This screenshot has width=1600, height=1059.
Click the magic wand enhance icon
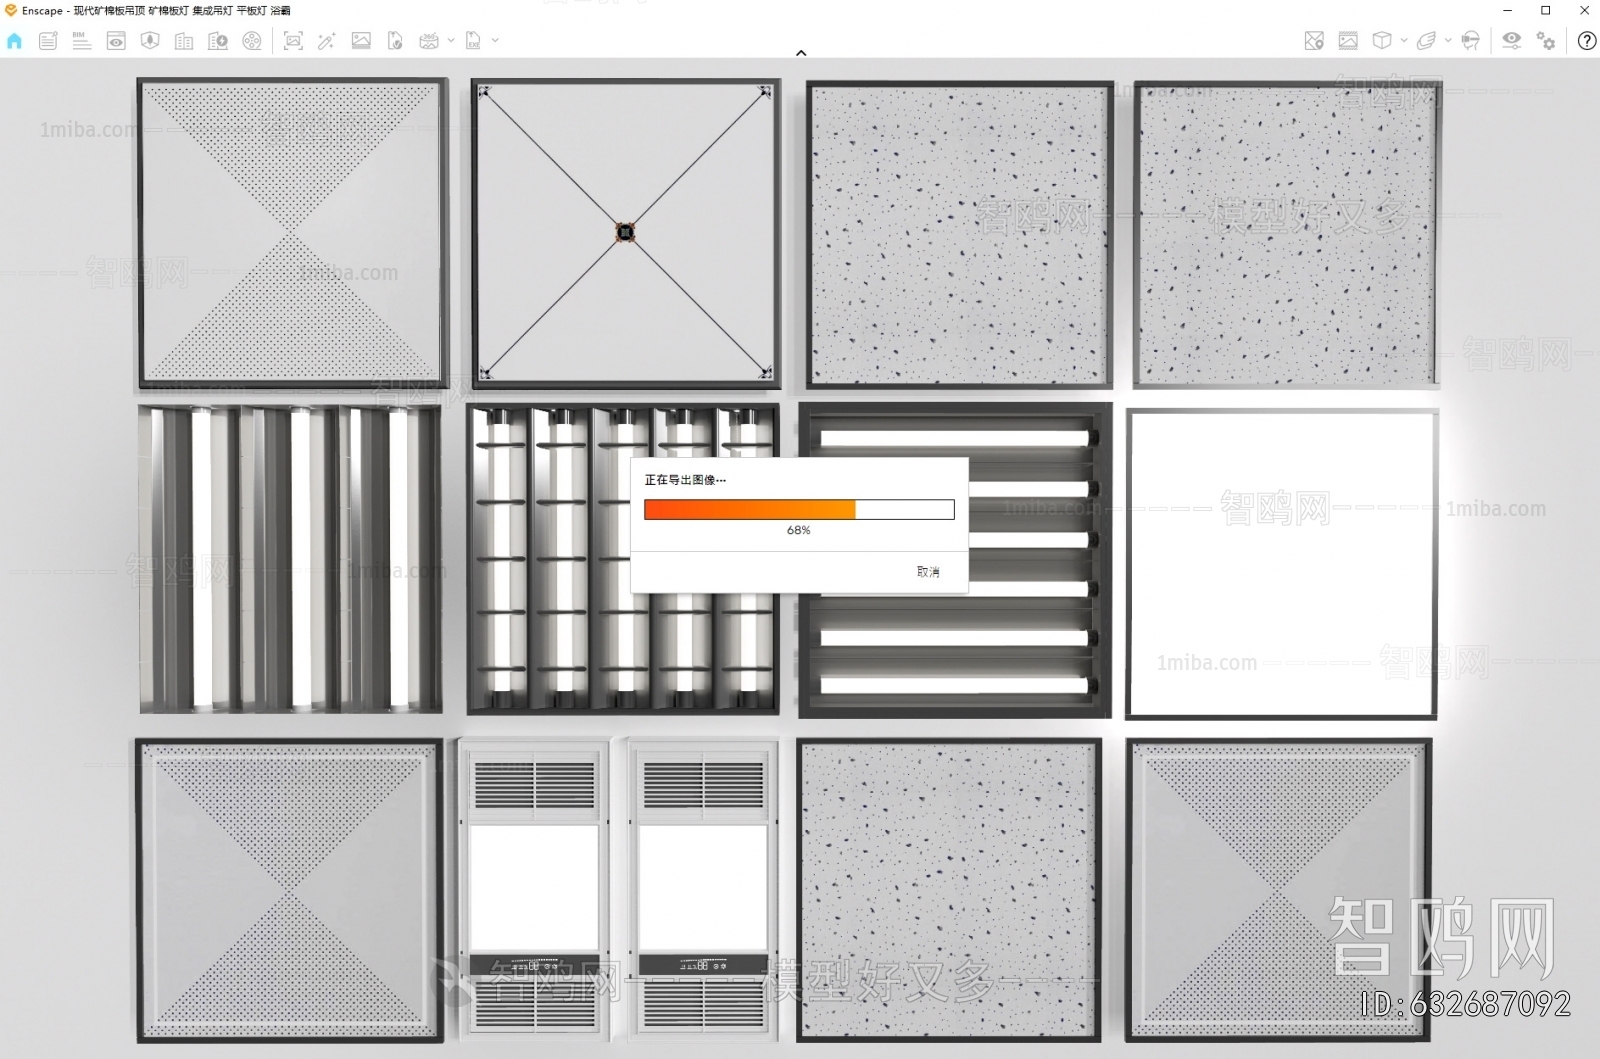point(326,41)
